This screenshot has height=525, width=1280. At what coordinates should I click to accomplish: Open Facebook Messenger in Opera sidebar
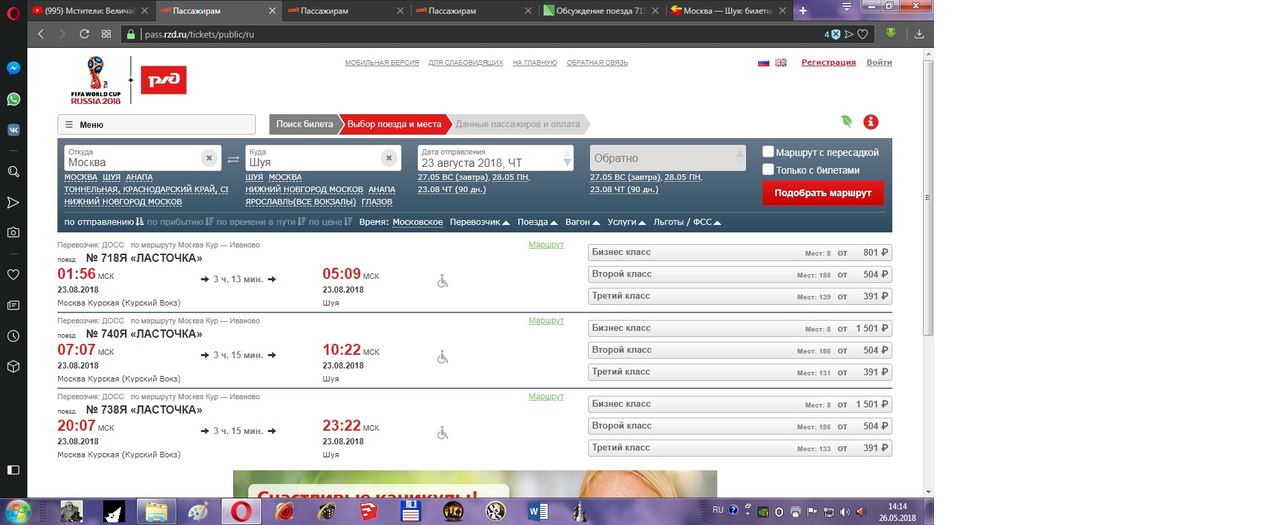[x=14, y=69]
